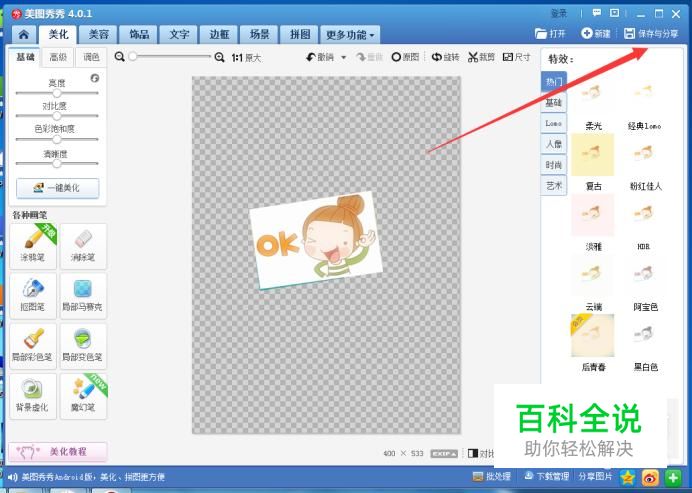This screenshot has width=692, height=493.
Task: Click the 尺寸 resize tool
Action: (516, 57)
